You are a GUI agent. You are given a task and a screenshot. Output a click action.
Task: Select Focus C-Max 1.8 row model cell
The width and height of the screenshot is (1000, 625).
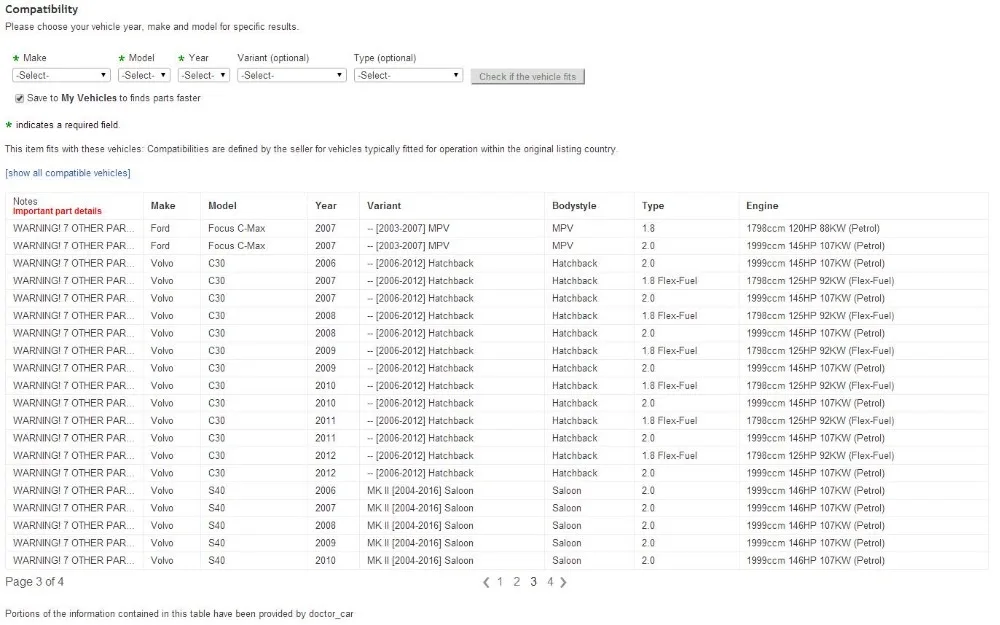(x=237, y=228)
